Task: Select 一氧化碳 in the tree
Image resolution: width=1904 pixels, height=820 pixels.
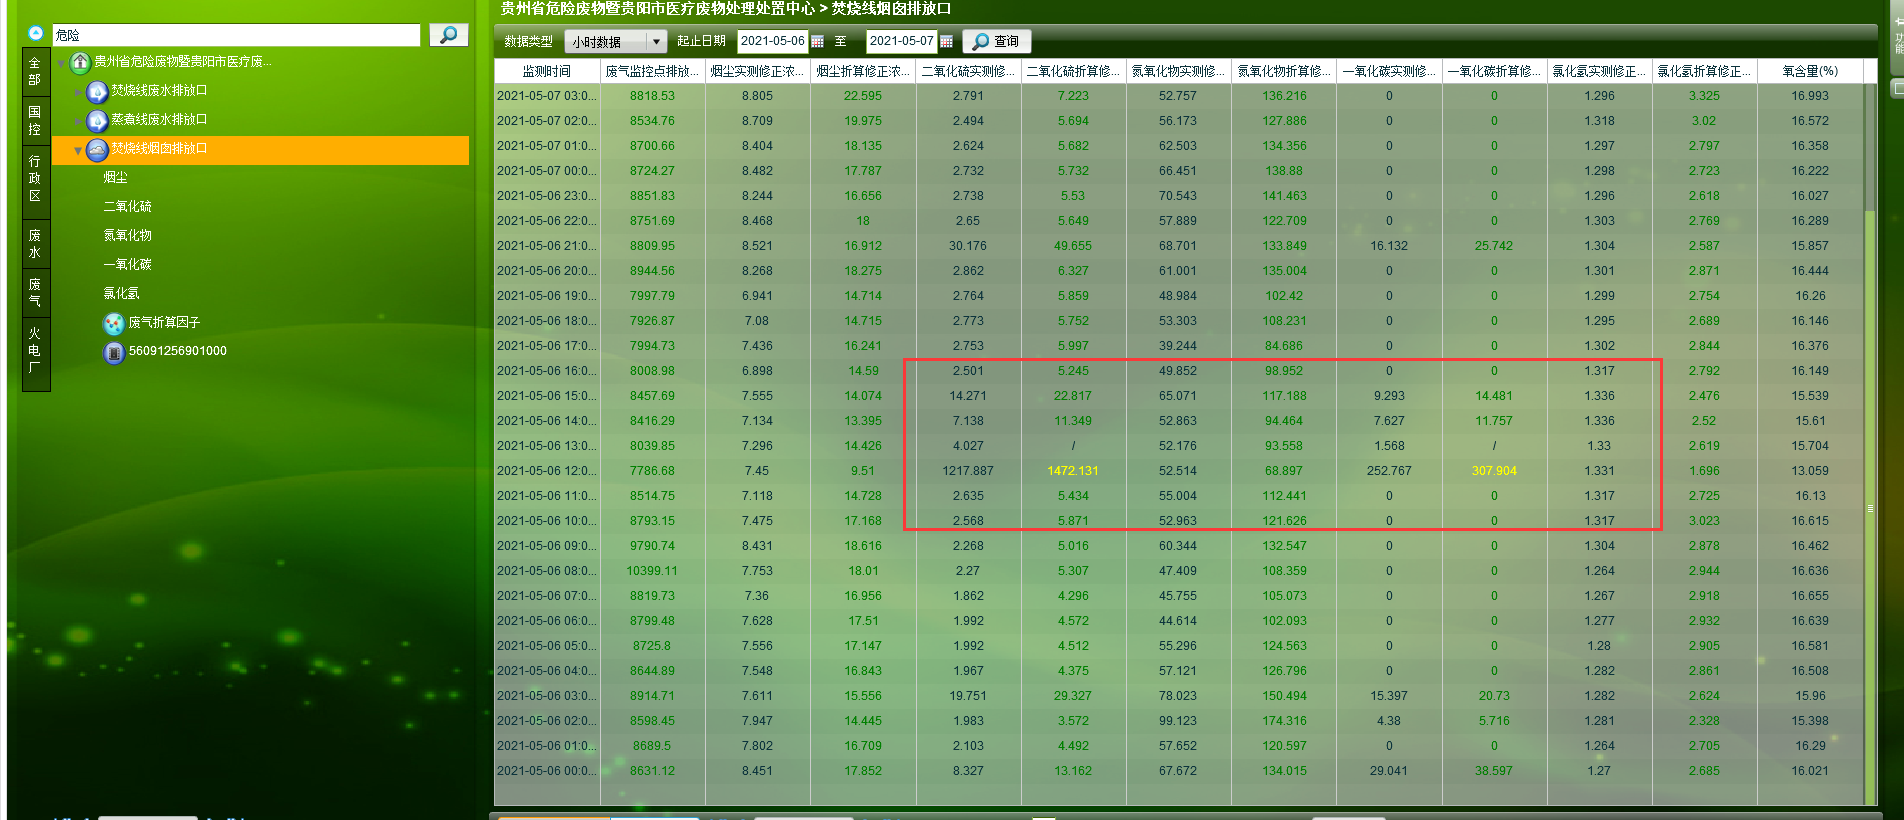Action: (128, 264)
